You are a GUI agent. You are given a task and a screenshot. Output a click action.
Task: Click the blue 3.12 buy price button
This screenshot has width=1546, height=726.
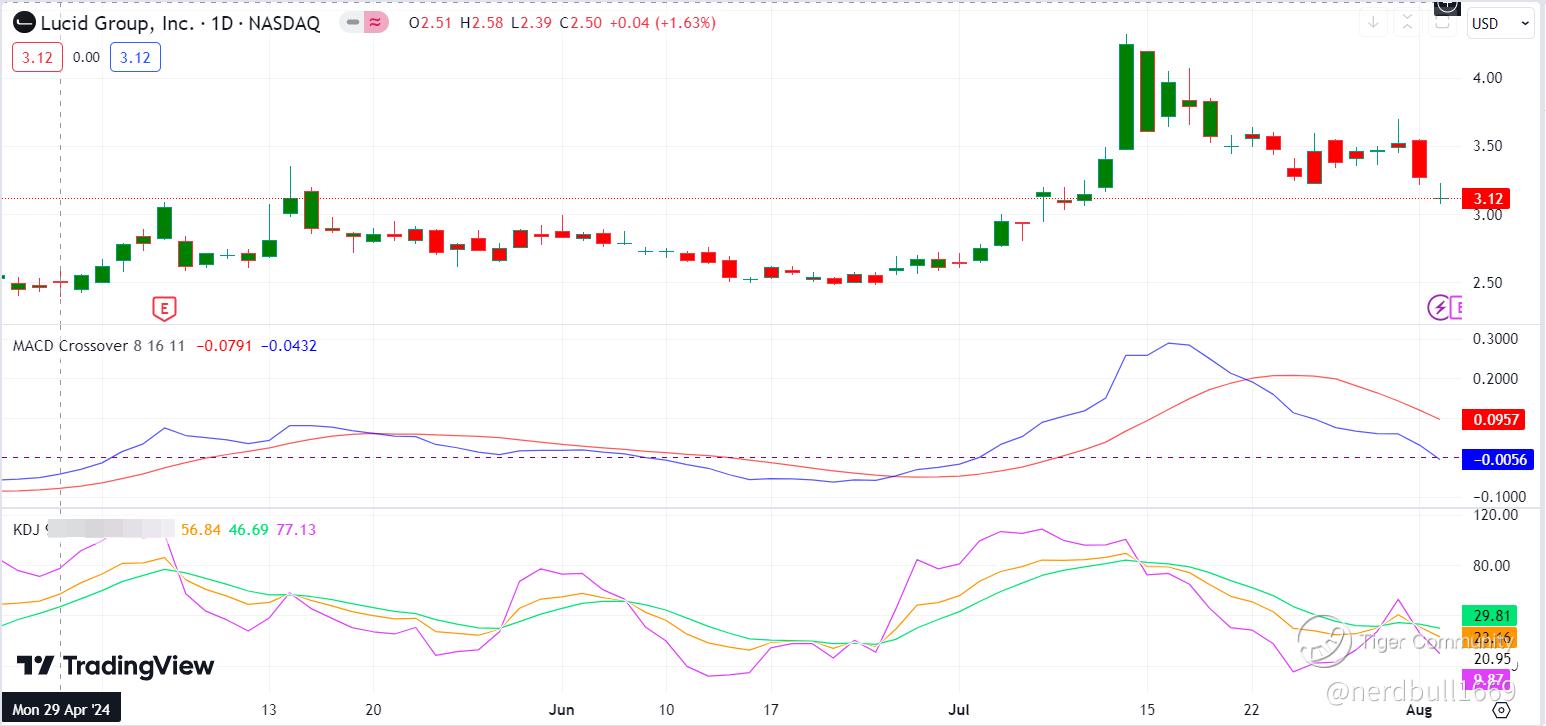point(135,57)
